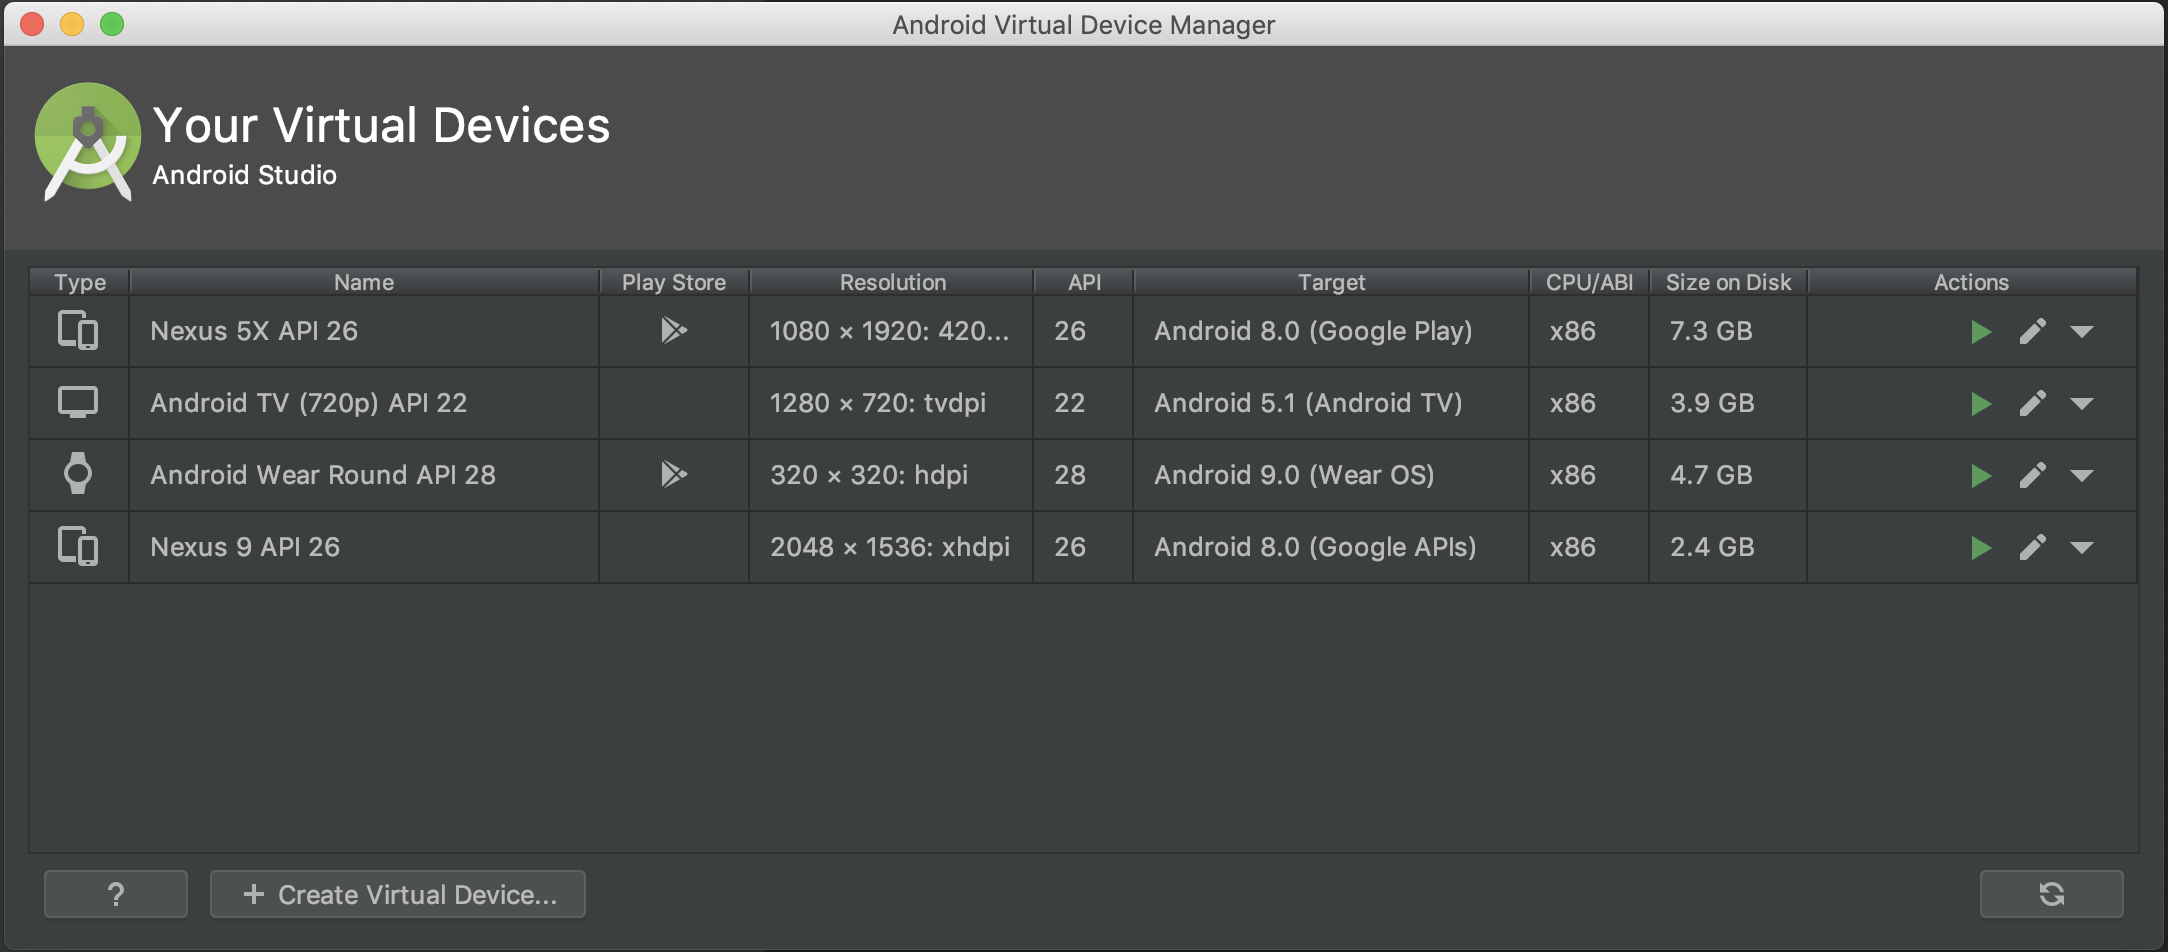The height and width of the screenshot is (952, 2168).
Task: Show more actions for Nexus 9 API 26
Action: tap(2082, 548)
